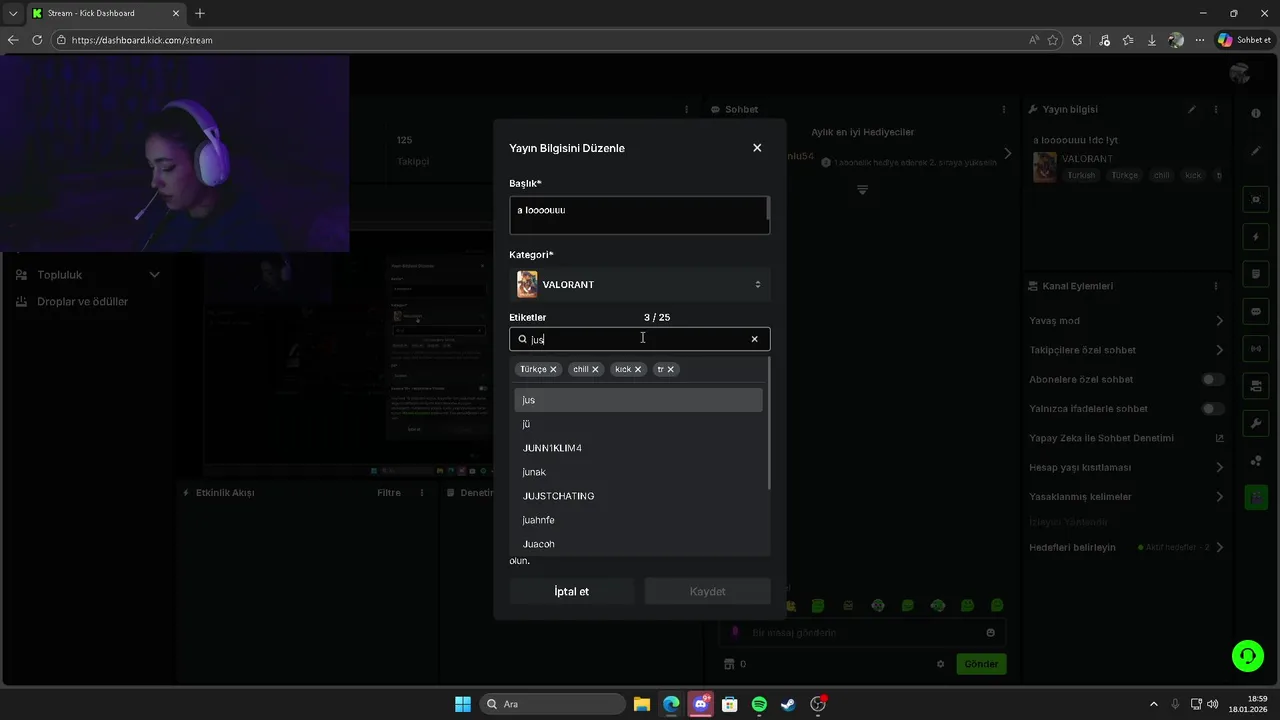Close the Yayın Bilgisini Düzenle dialog

(757, 148)
